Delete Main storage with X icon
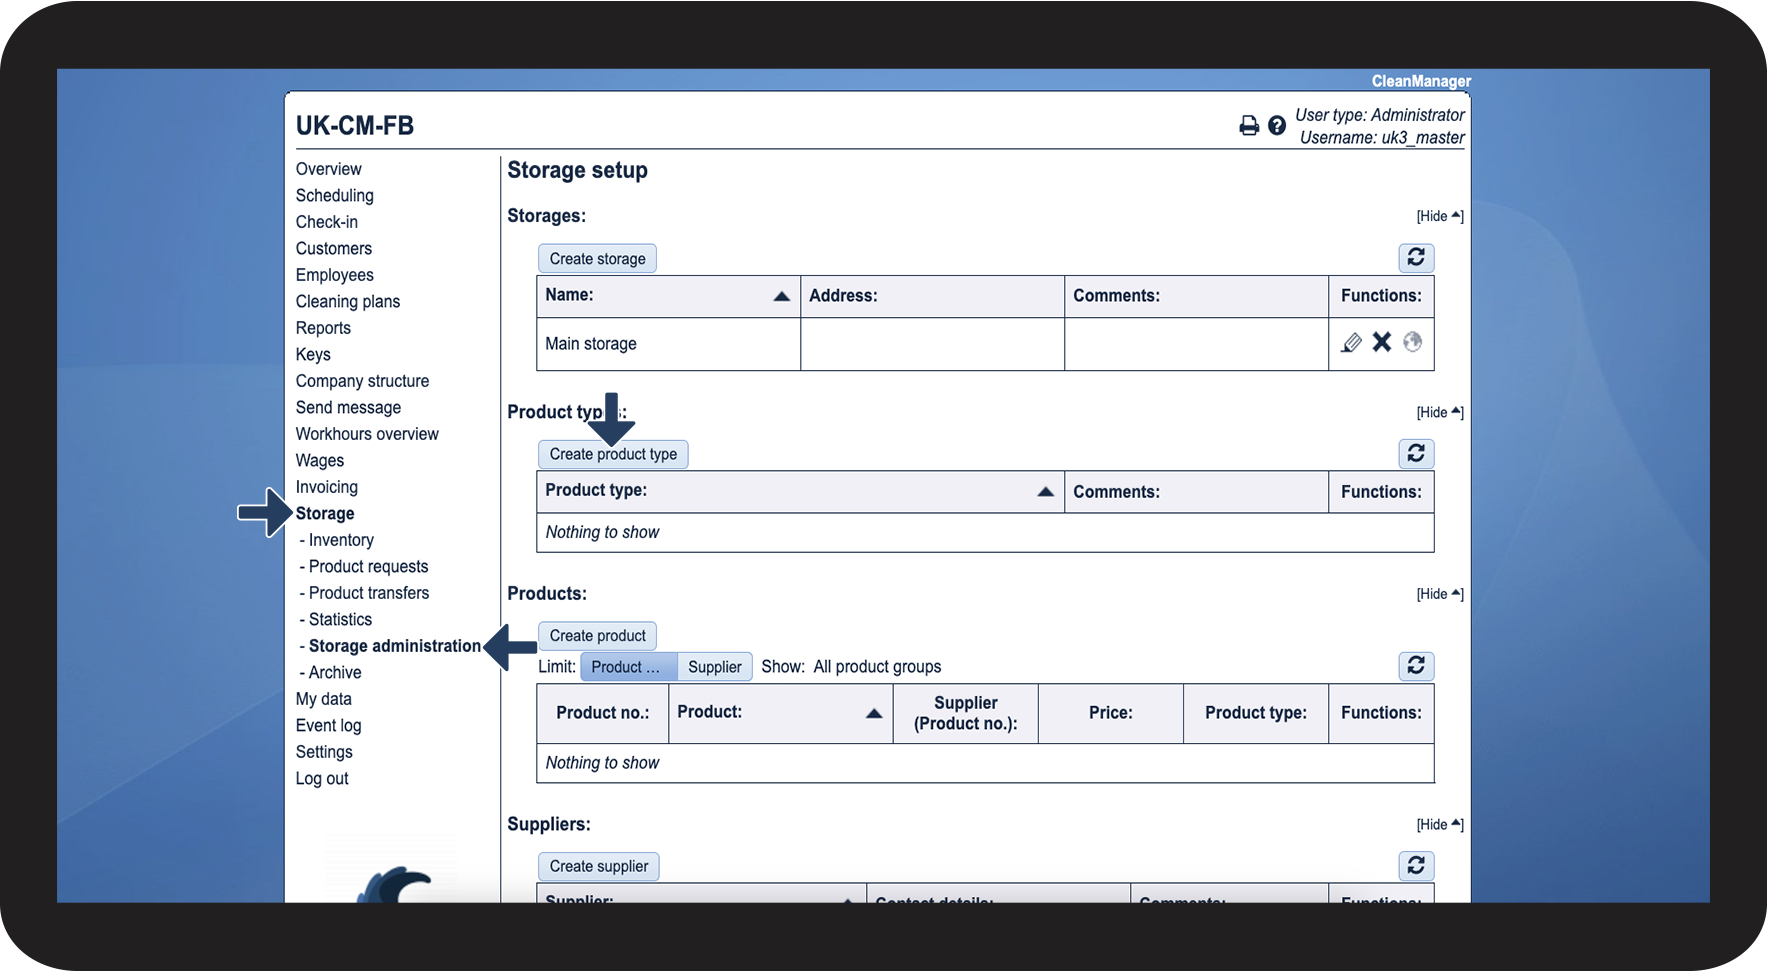 coord(1382,342)
